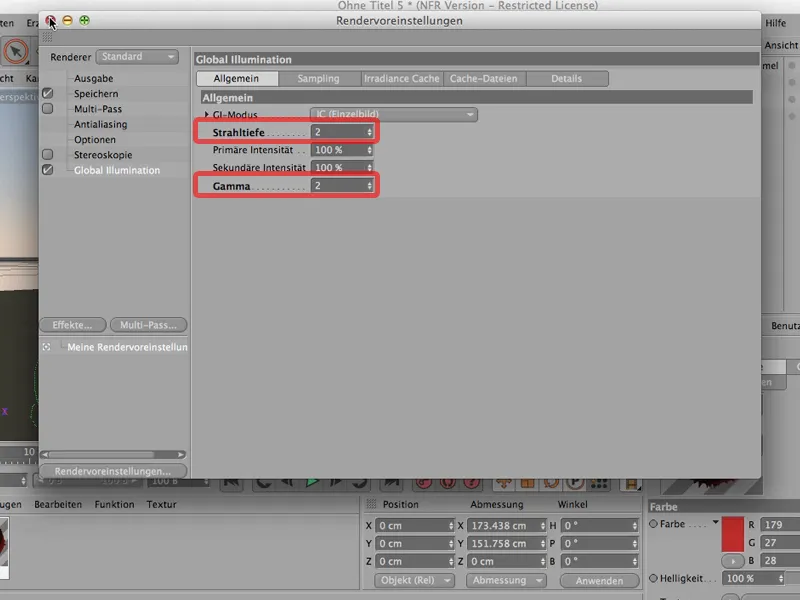Click the B color value field showing 28
The height and width of the screenshot is (600, 800).
click(780, 561)
